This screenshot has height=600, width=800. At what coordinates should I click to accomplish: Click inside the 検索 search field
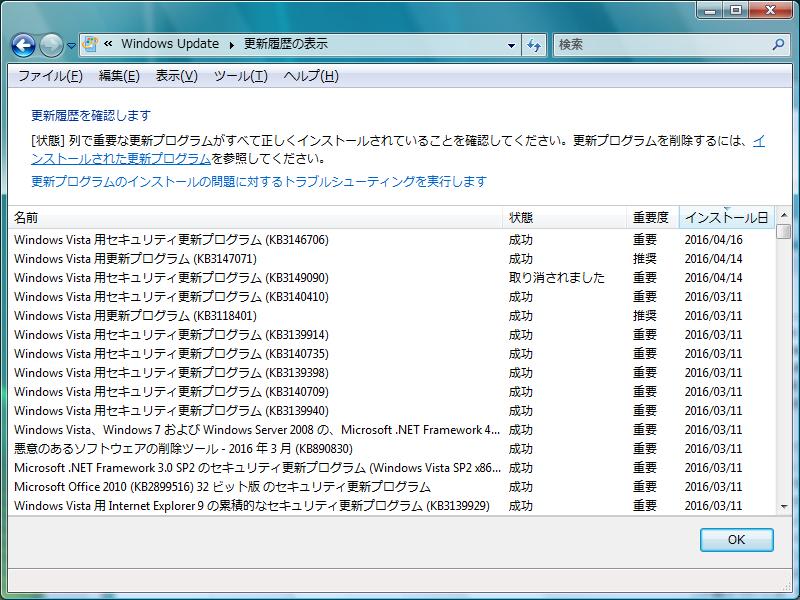pos(660,45)
